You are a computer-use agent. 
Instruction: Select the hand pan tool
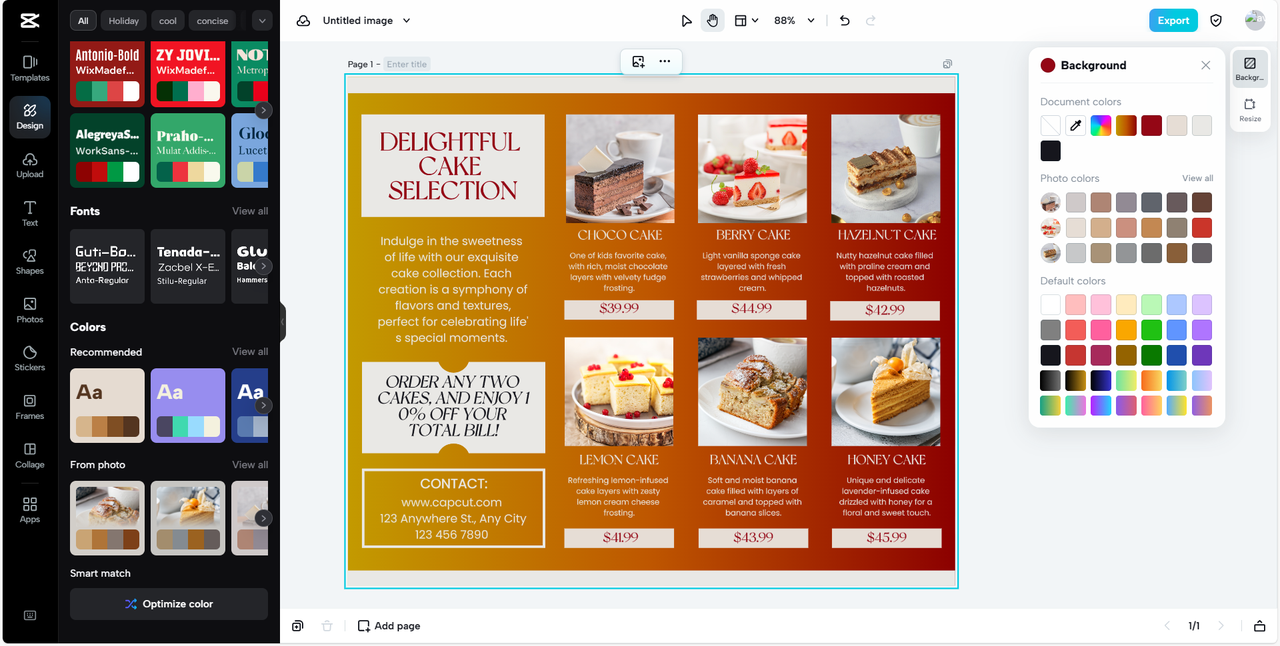coord(712,20)
